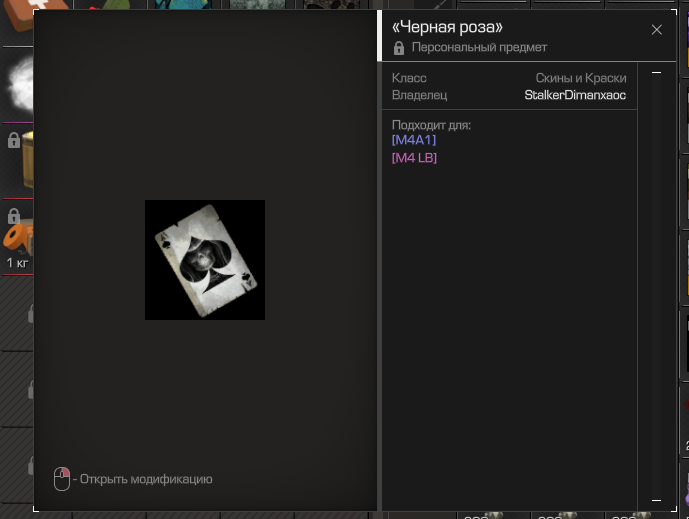Click the Скины и Краски class value
689x519 pixels.
(x=581, y=78)
